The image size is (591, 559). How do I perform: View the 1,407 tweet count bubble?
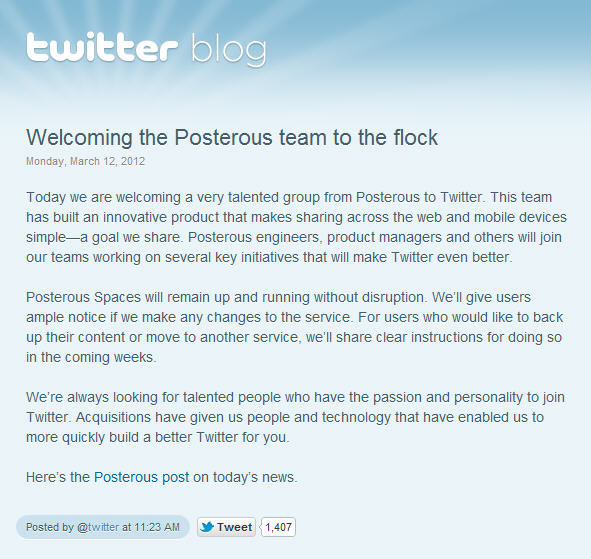278,527
